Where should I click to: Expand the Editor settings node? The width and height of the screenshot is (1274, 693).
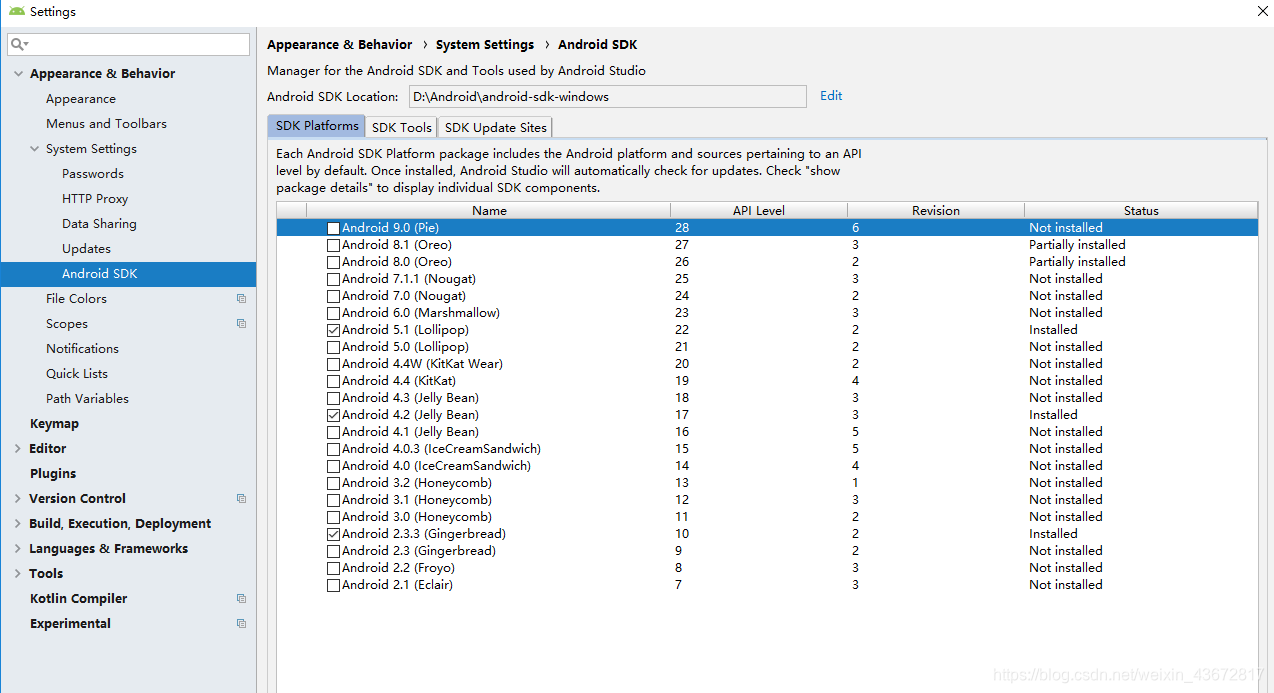point(18,449)
